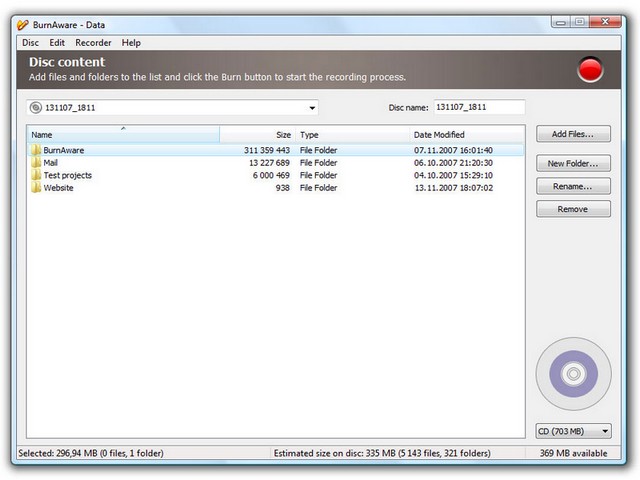Screen dimensions: 640x480
Task: Click the BurnAware pencil title bar icon
Action: pos(23,25)
